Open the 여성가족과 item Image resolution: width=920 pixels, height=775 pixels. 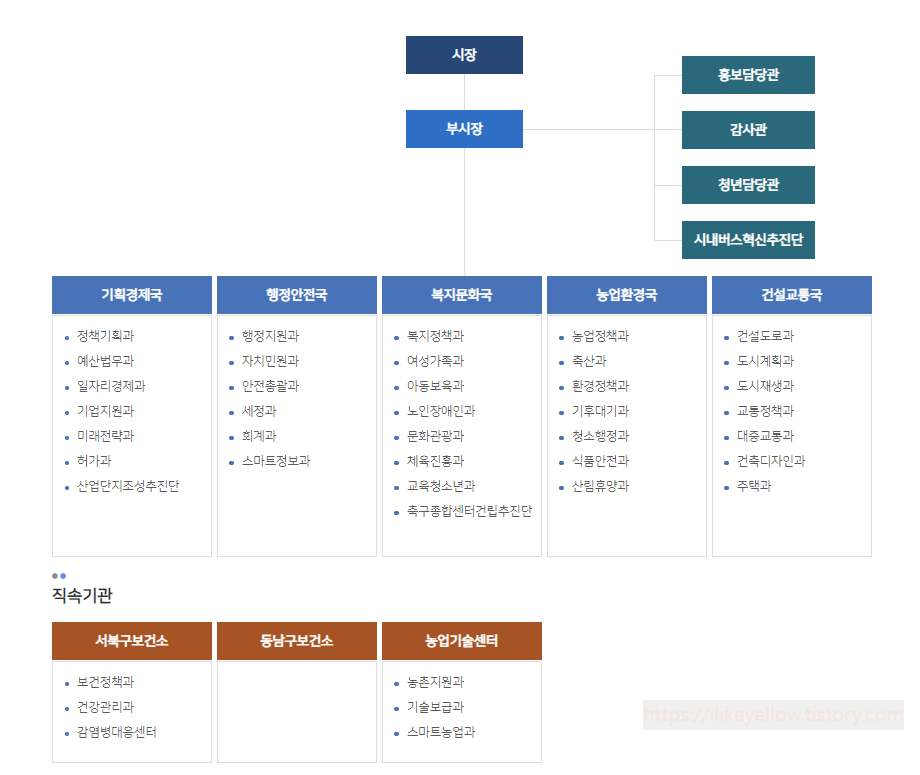click(x=435, y=361)
